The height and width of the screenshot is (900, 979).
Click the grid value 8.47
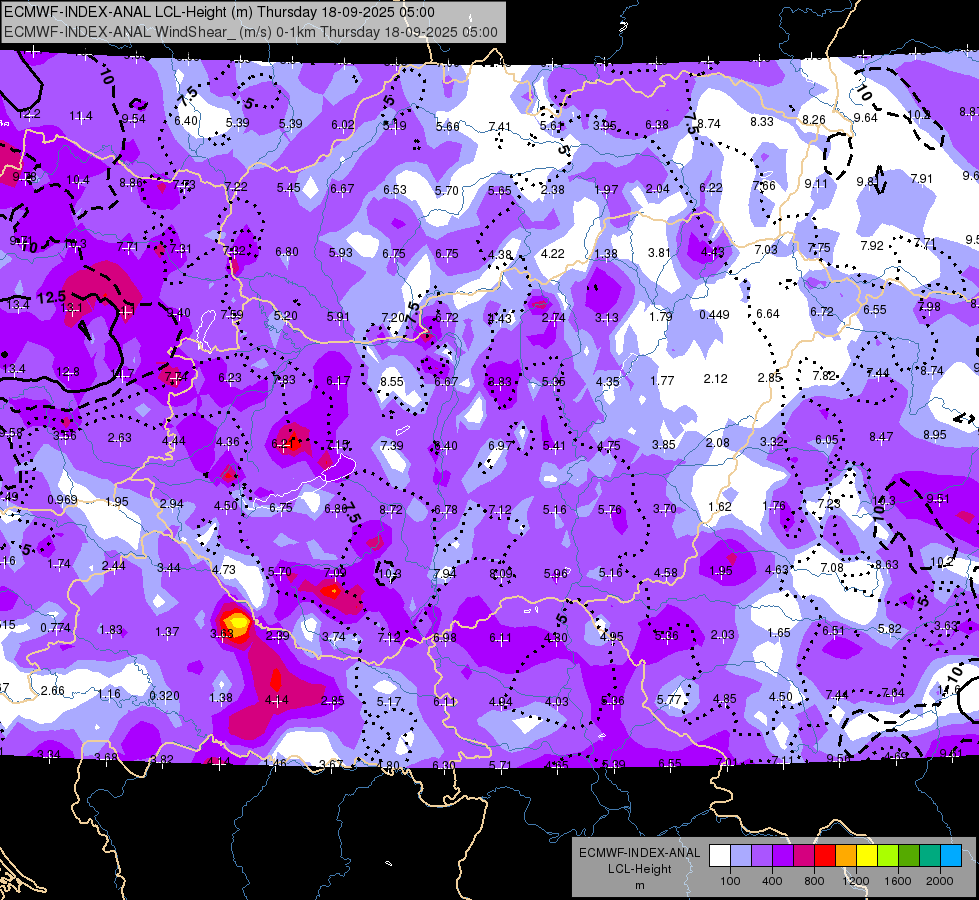tap(881, 437)
